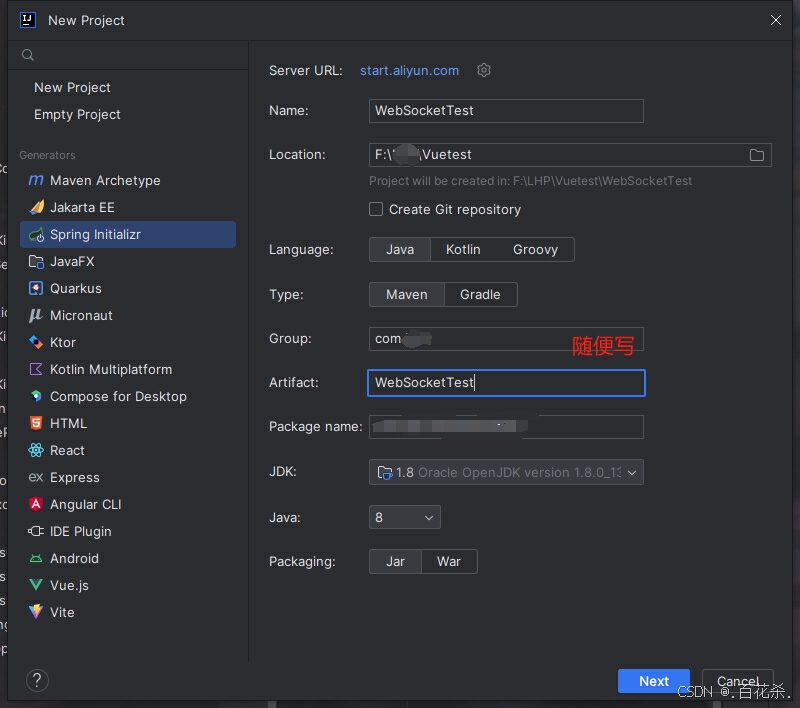
Task: Click the Maven Archetype generator icon
Action: (36, 180)
